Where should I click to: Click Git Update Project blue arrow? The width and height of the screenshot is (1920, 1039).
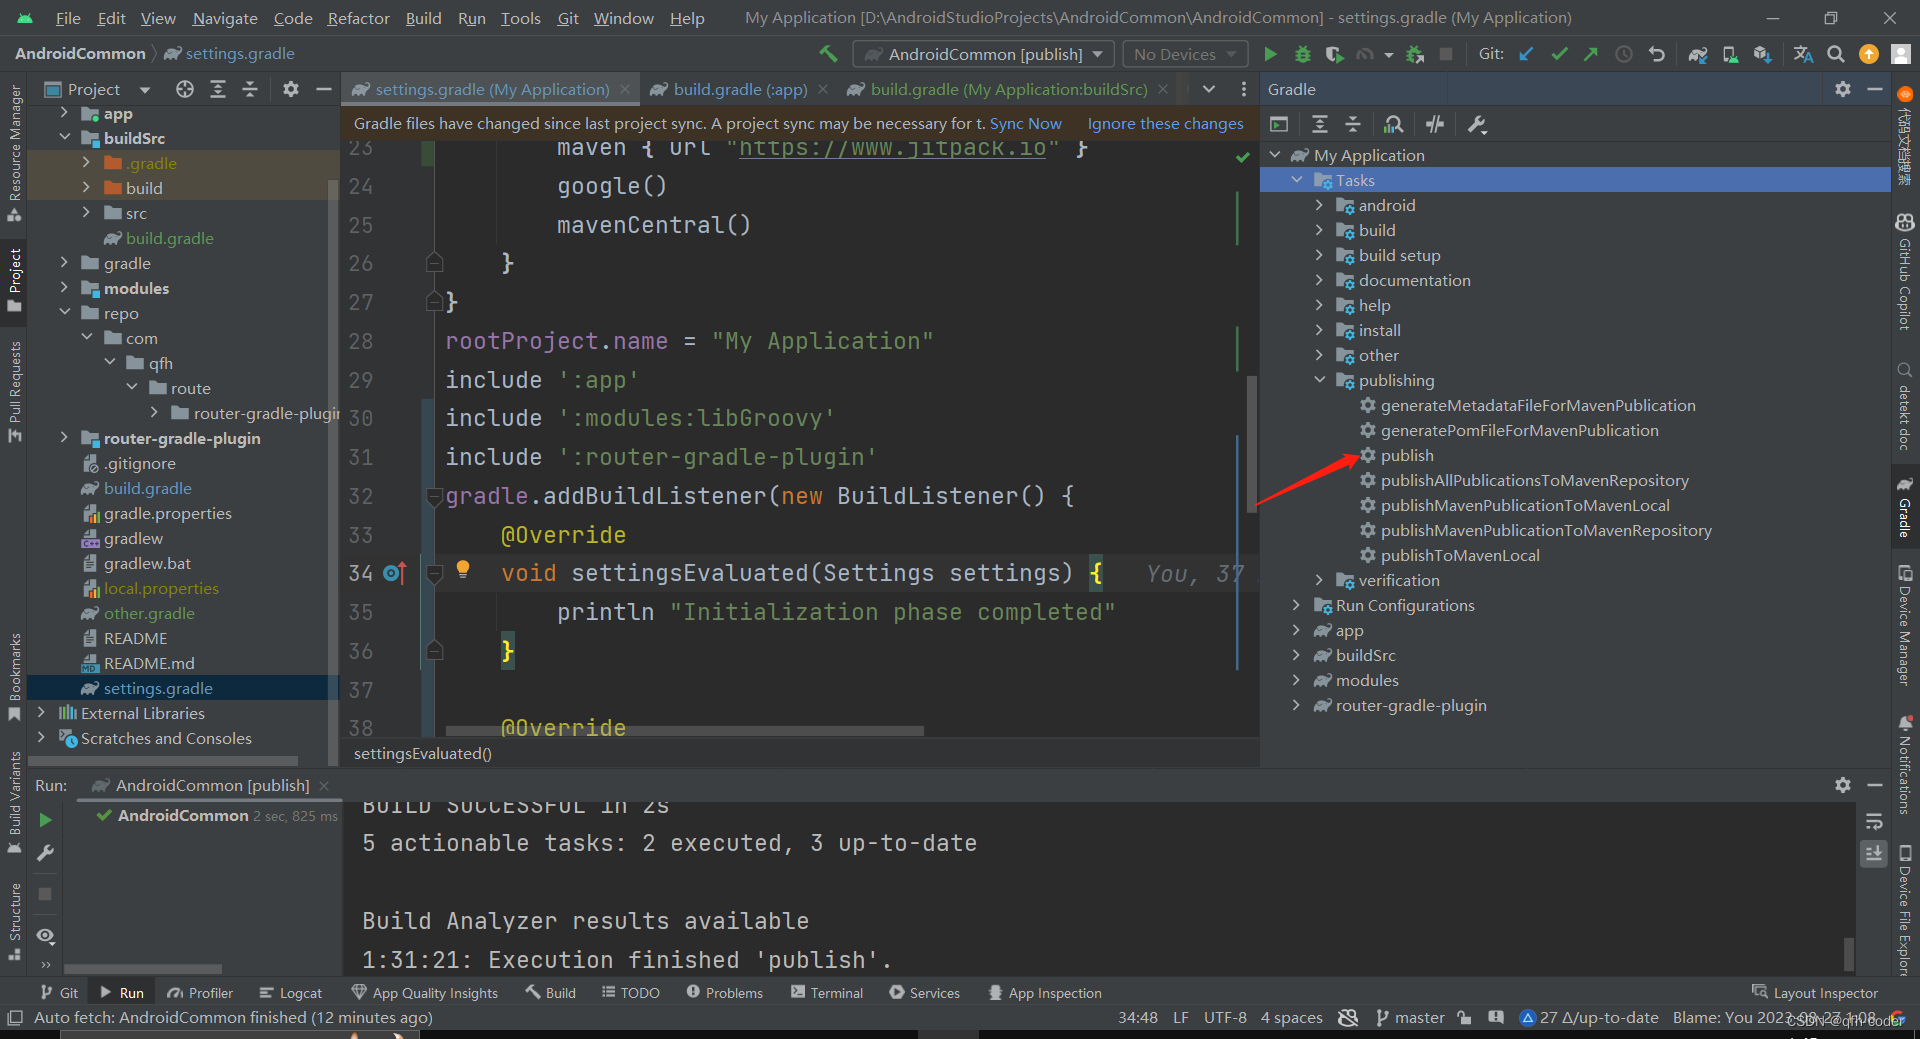click(x=1526, y=54)
